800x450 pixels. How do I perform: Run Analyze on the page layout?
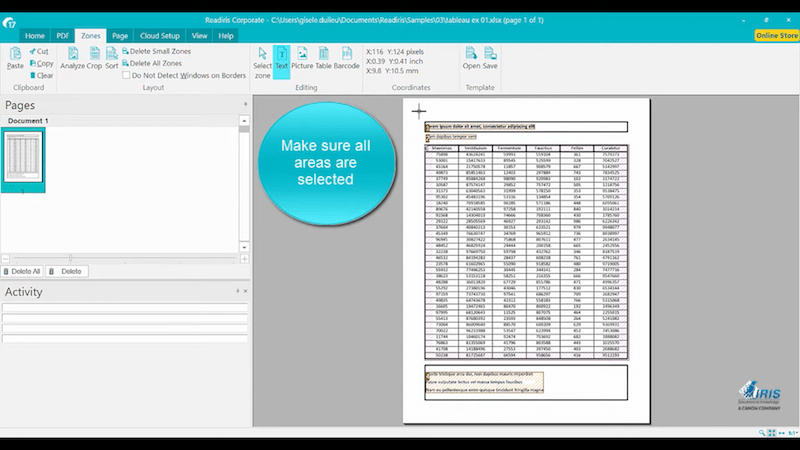pyautogui.click(x=72, y=58)
